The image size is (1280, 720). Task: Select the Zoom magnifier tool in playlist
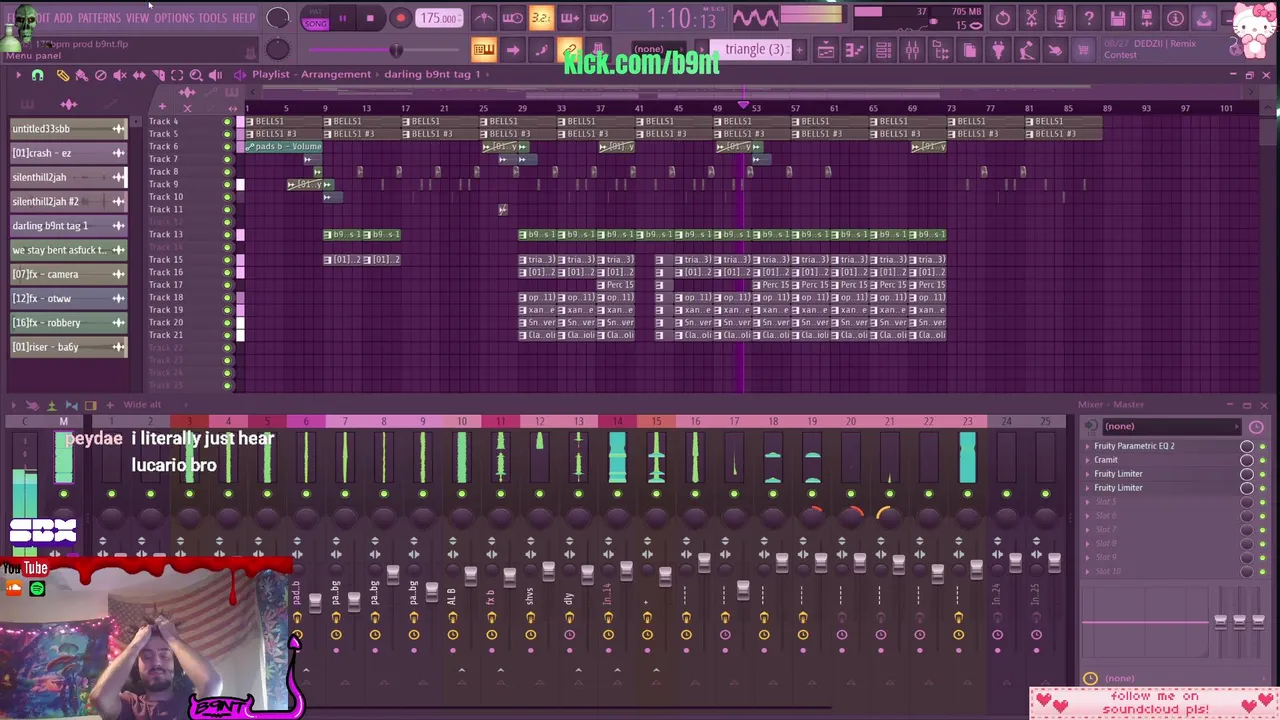(196, 75)
